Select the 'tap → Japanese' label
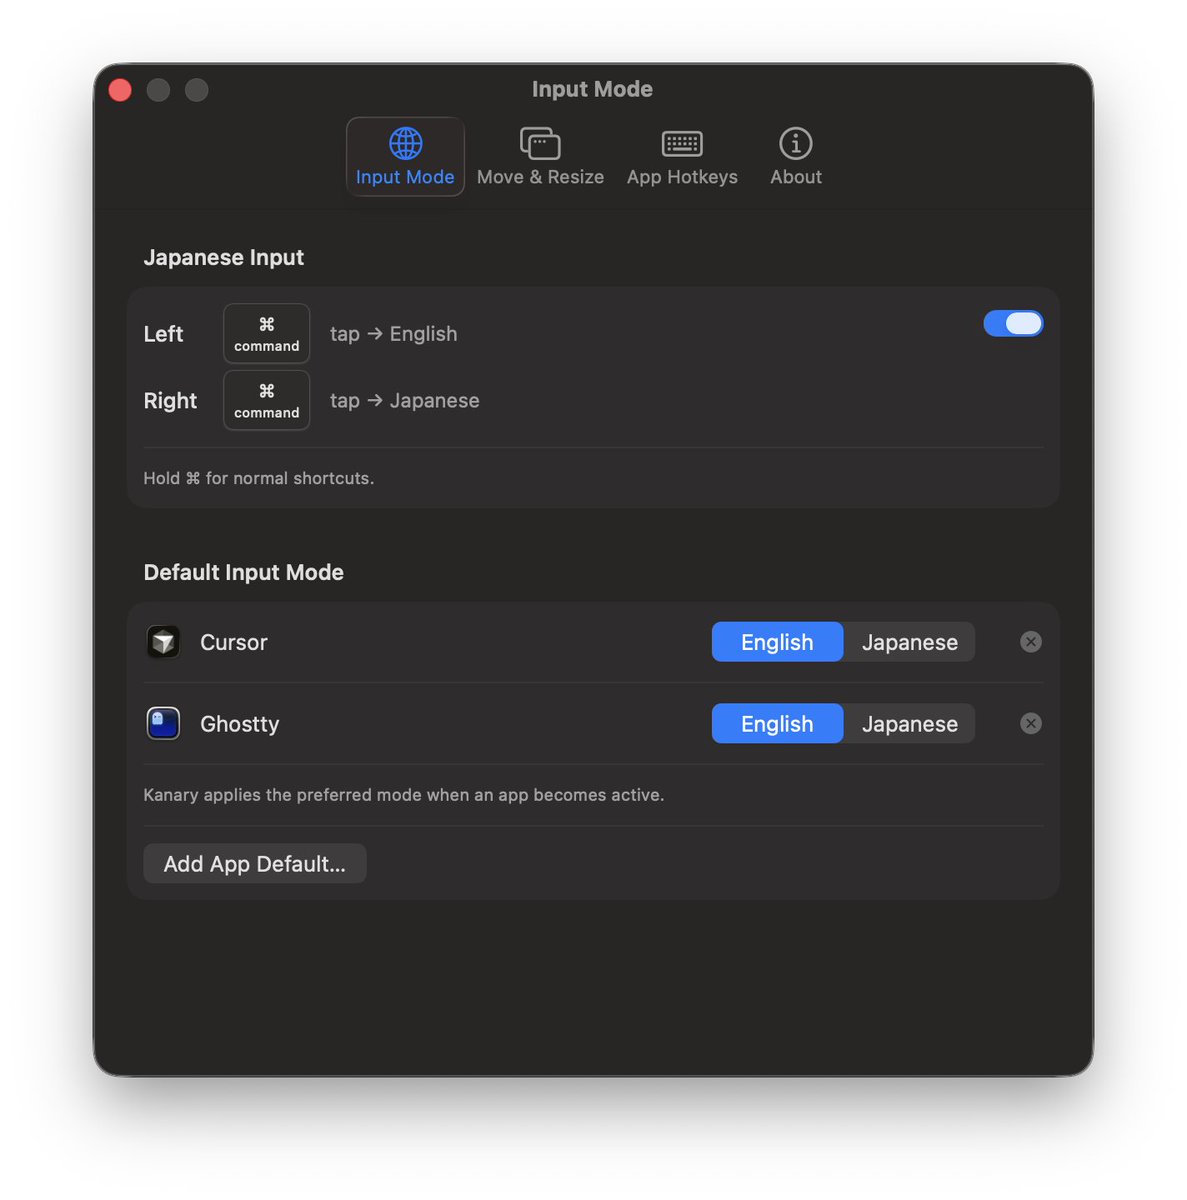The height and width of the screenshot is (1200, 1187). click(405, 401)
